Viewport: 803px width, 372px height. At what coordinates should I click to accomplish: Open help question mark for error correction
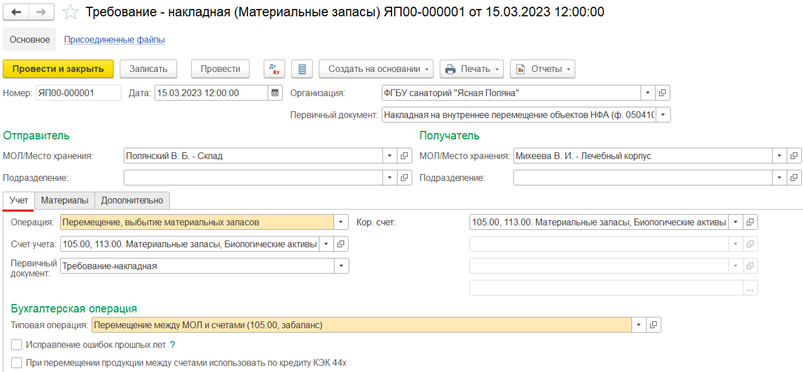point(173,344)
